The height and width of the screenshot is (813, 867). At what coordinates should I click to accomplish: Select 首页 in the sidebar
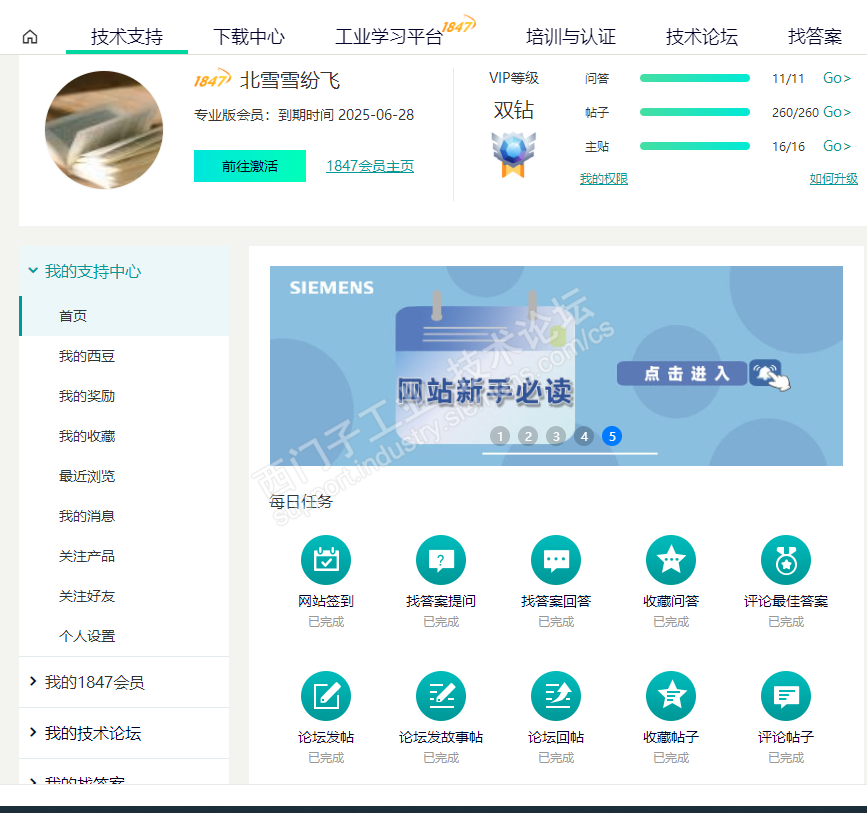click(124, 316)
